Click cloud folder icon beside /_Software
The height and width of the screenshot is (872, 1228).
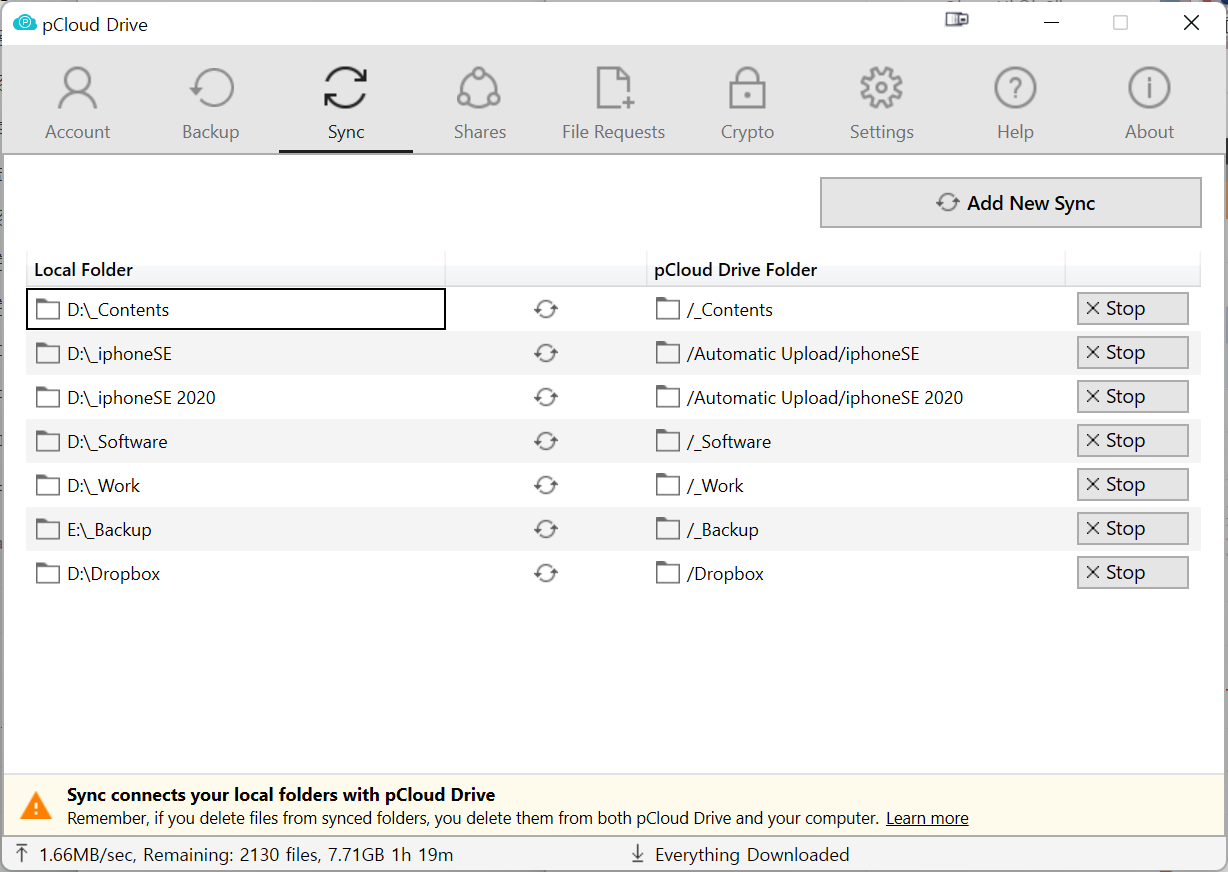tap(668, 441)
